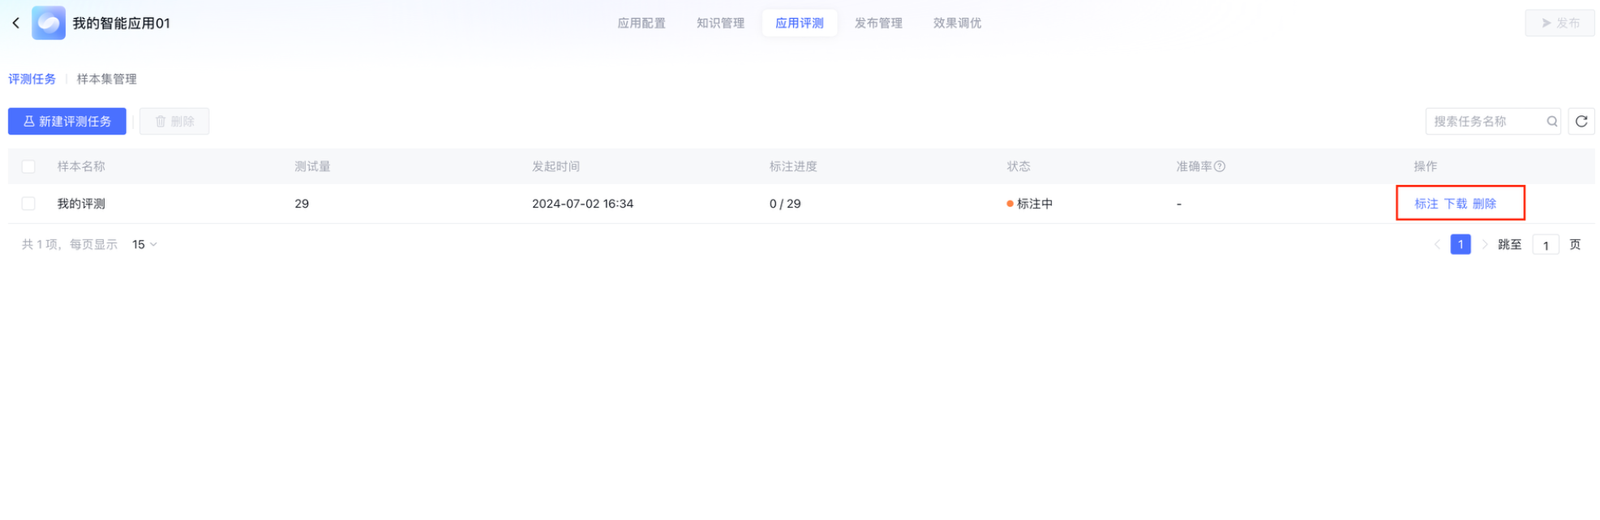Click the 准确率 help question mark icon
Image resolution: width=1600 pixels, height=520 pixels.
point(1219,167)
